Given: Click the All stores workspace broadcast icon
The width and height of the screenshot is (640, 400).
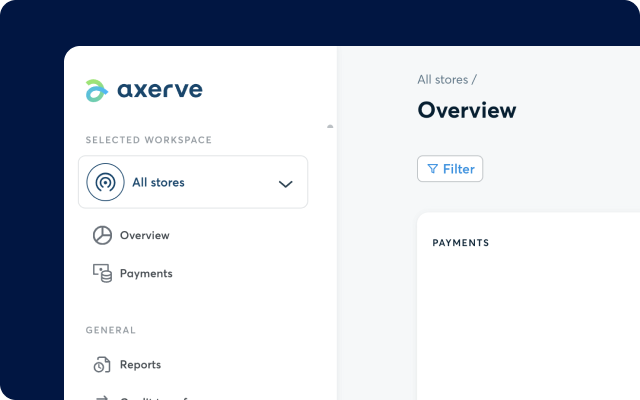Looking at the screenshot, I should [105, 182].
